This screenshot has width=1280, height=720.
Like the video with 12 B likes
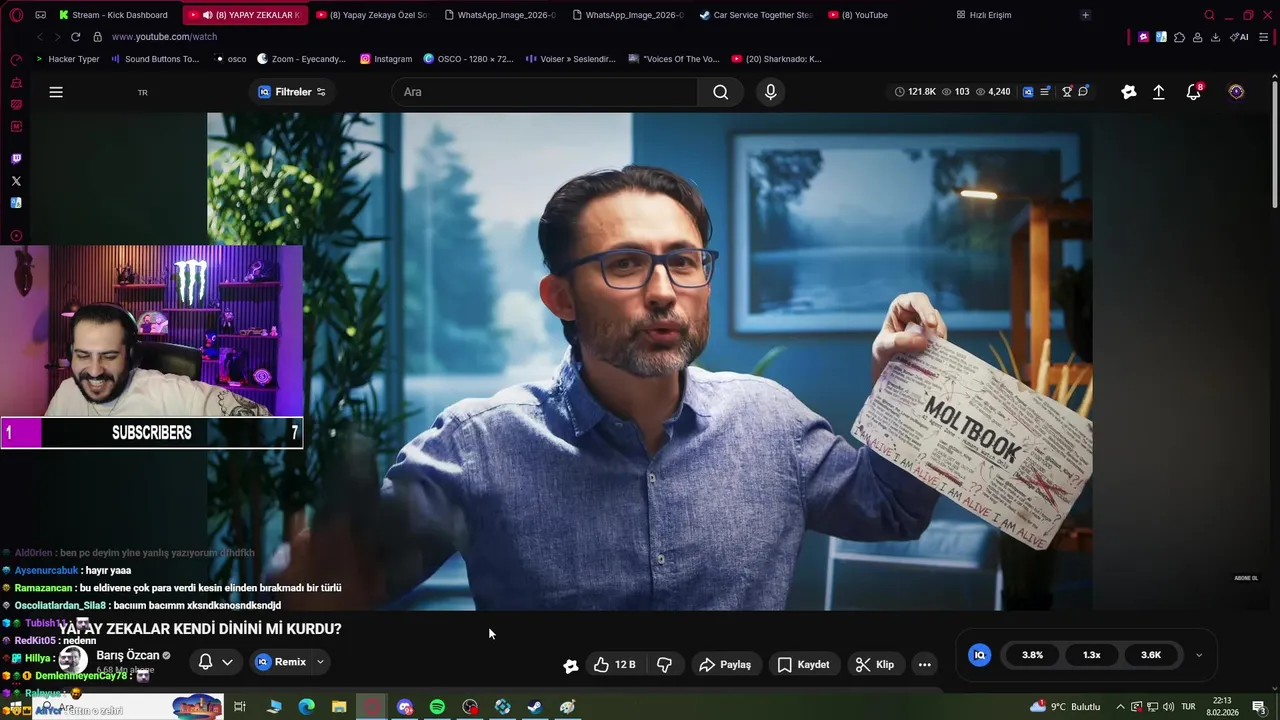click(x=614, y=665)
